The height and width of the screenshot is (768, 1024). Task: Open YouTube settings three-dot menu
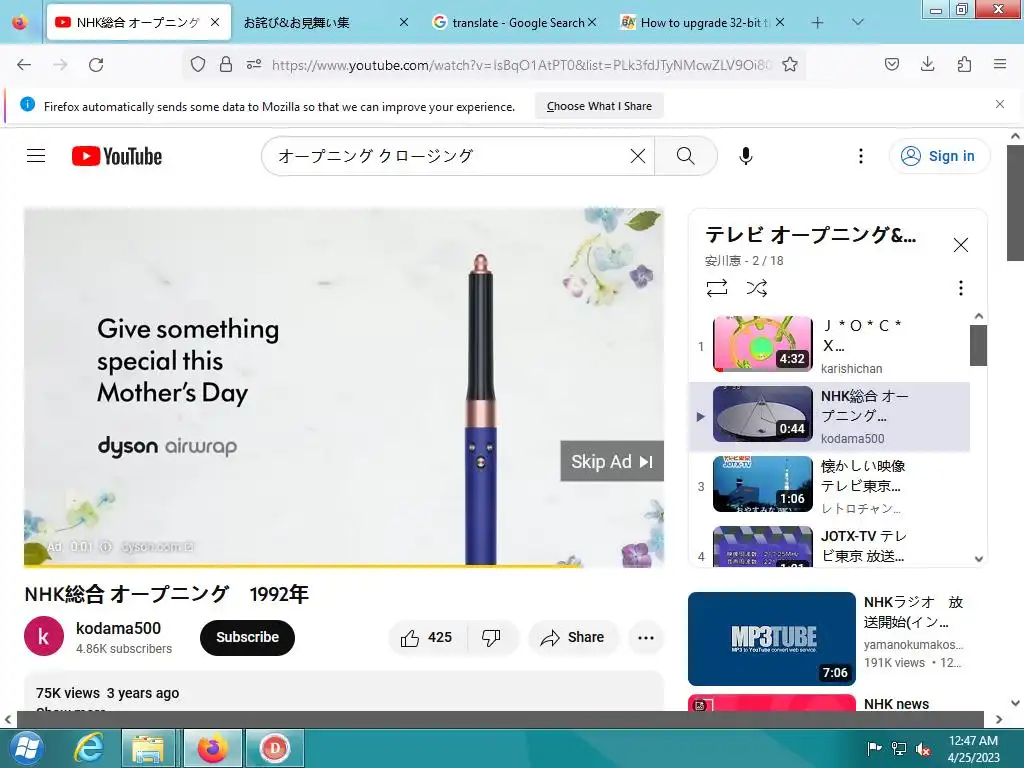861,155
